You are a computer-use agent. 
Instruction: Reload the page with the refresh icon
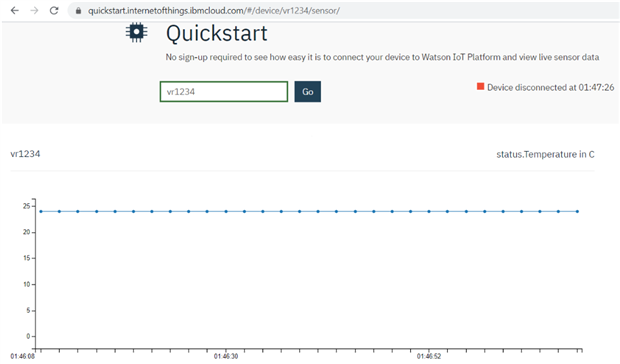(54, 11)
